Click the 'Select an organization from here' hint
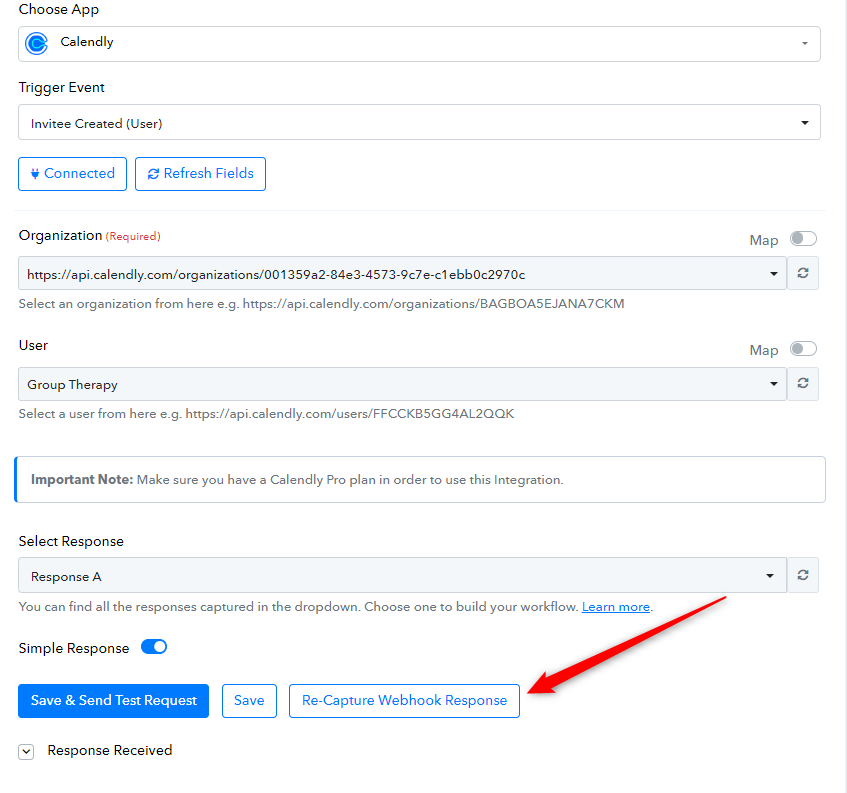 (321, 304)
